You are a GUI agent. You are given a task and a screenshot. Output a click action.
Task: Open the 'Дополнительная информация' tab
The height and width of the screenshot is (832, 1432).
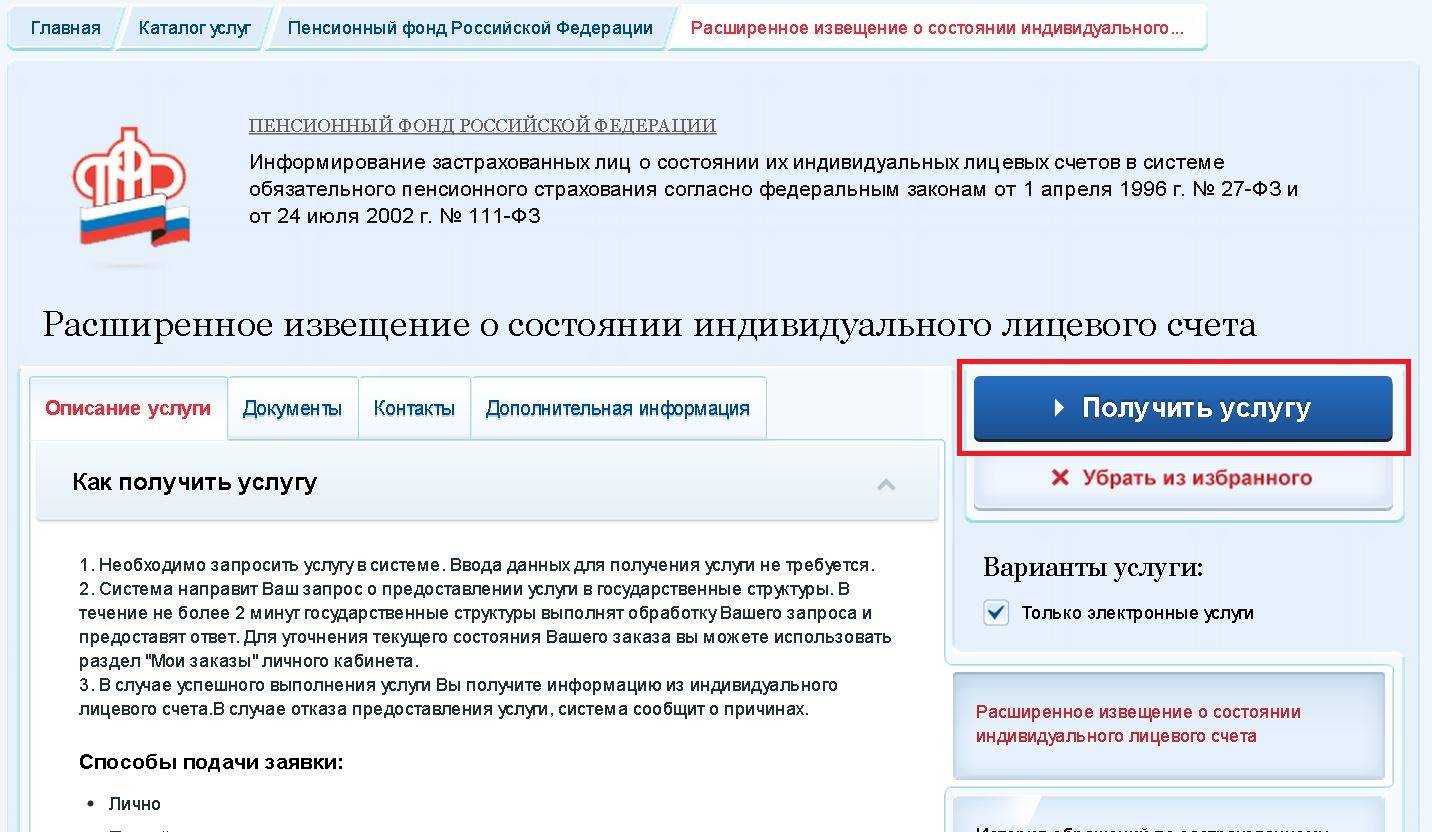(617, 408)
